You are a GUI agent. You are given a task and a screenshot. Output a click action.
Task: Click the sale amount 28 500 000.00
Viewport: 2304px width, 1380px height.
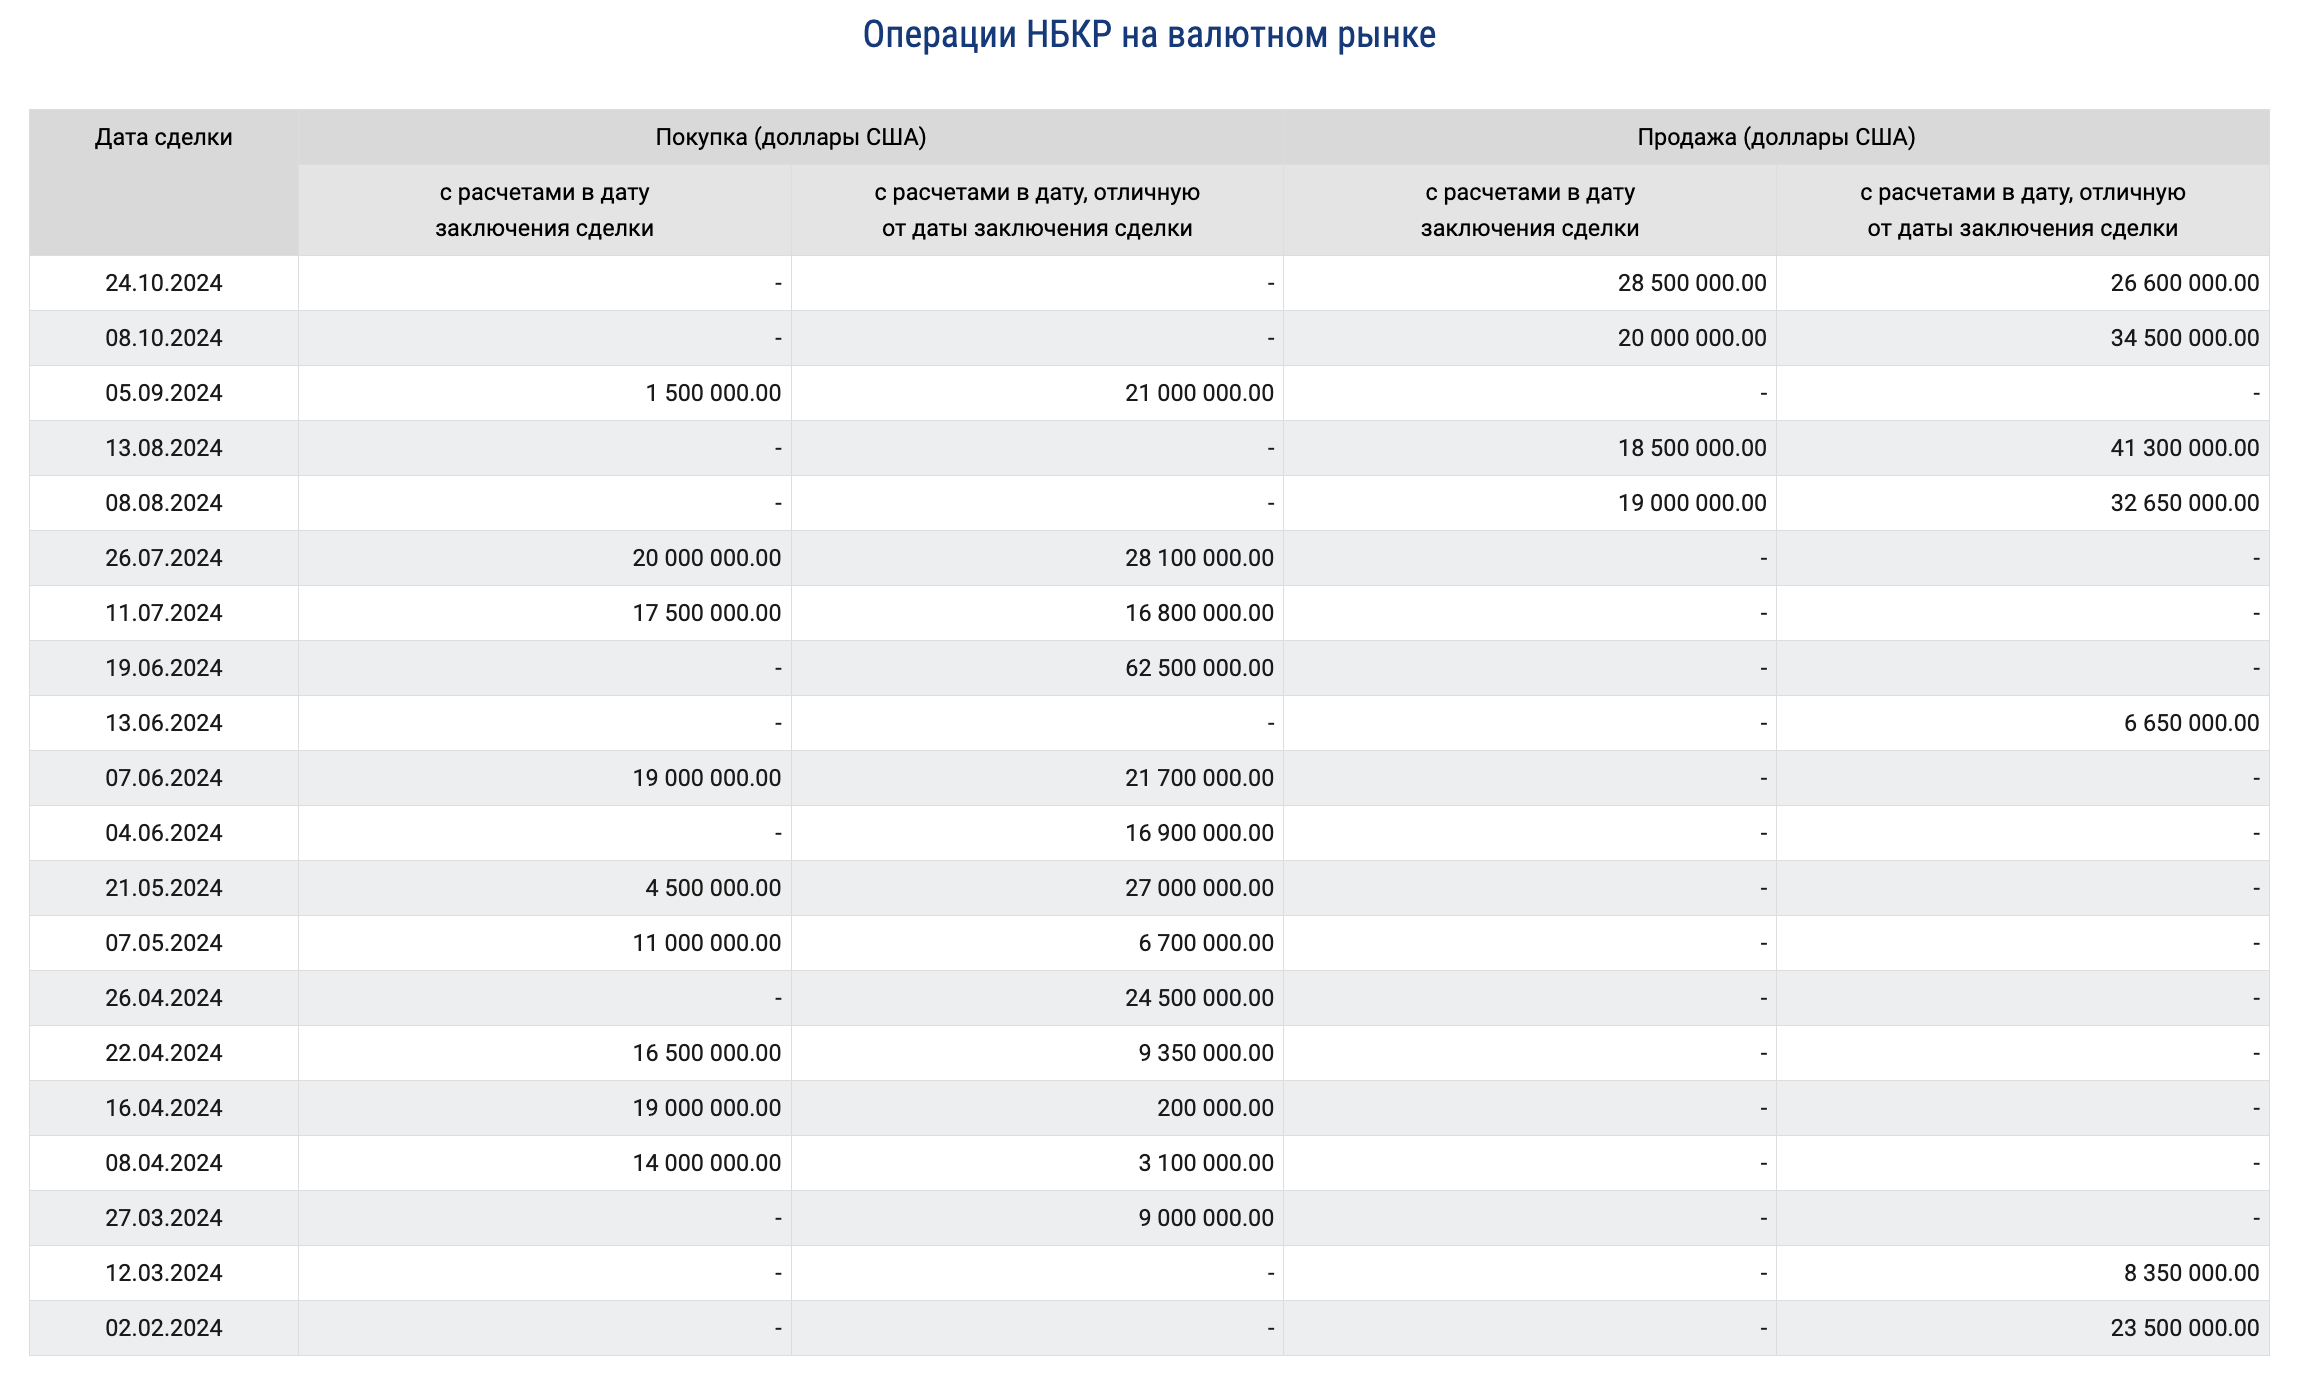pos(1692,283)
